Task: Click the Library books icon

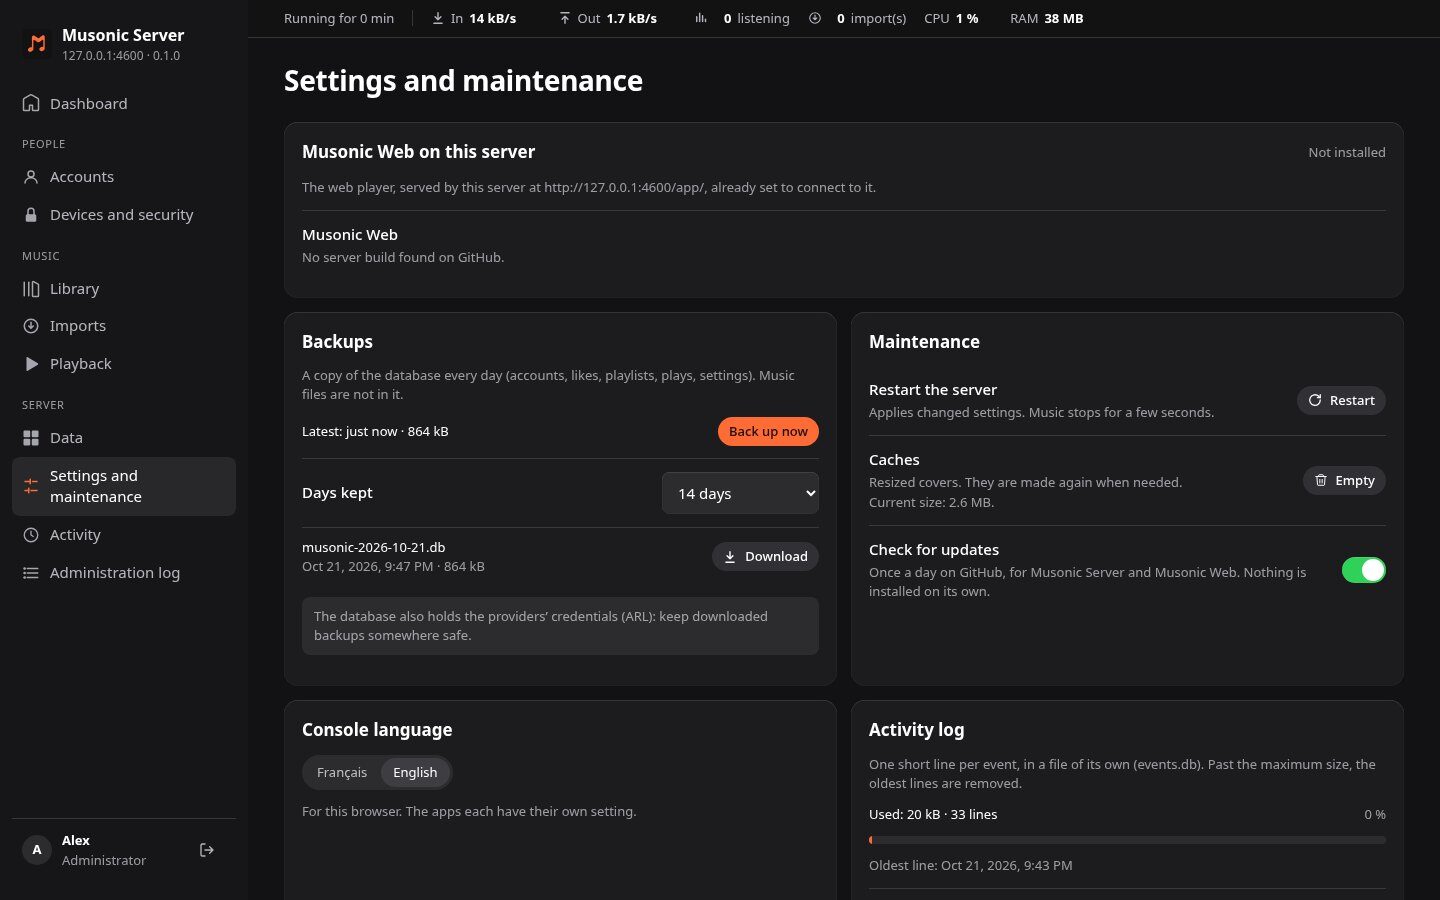Action: pyautogui.click(x=31, y=289)
